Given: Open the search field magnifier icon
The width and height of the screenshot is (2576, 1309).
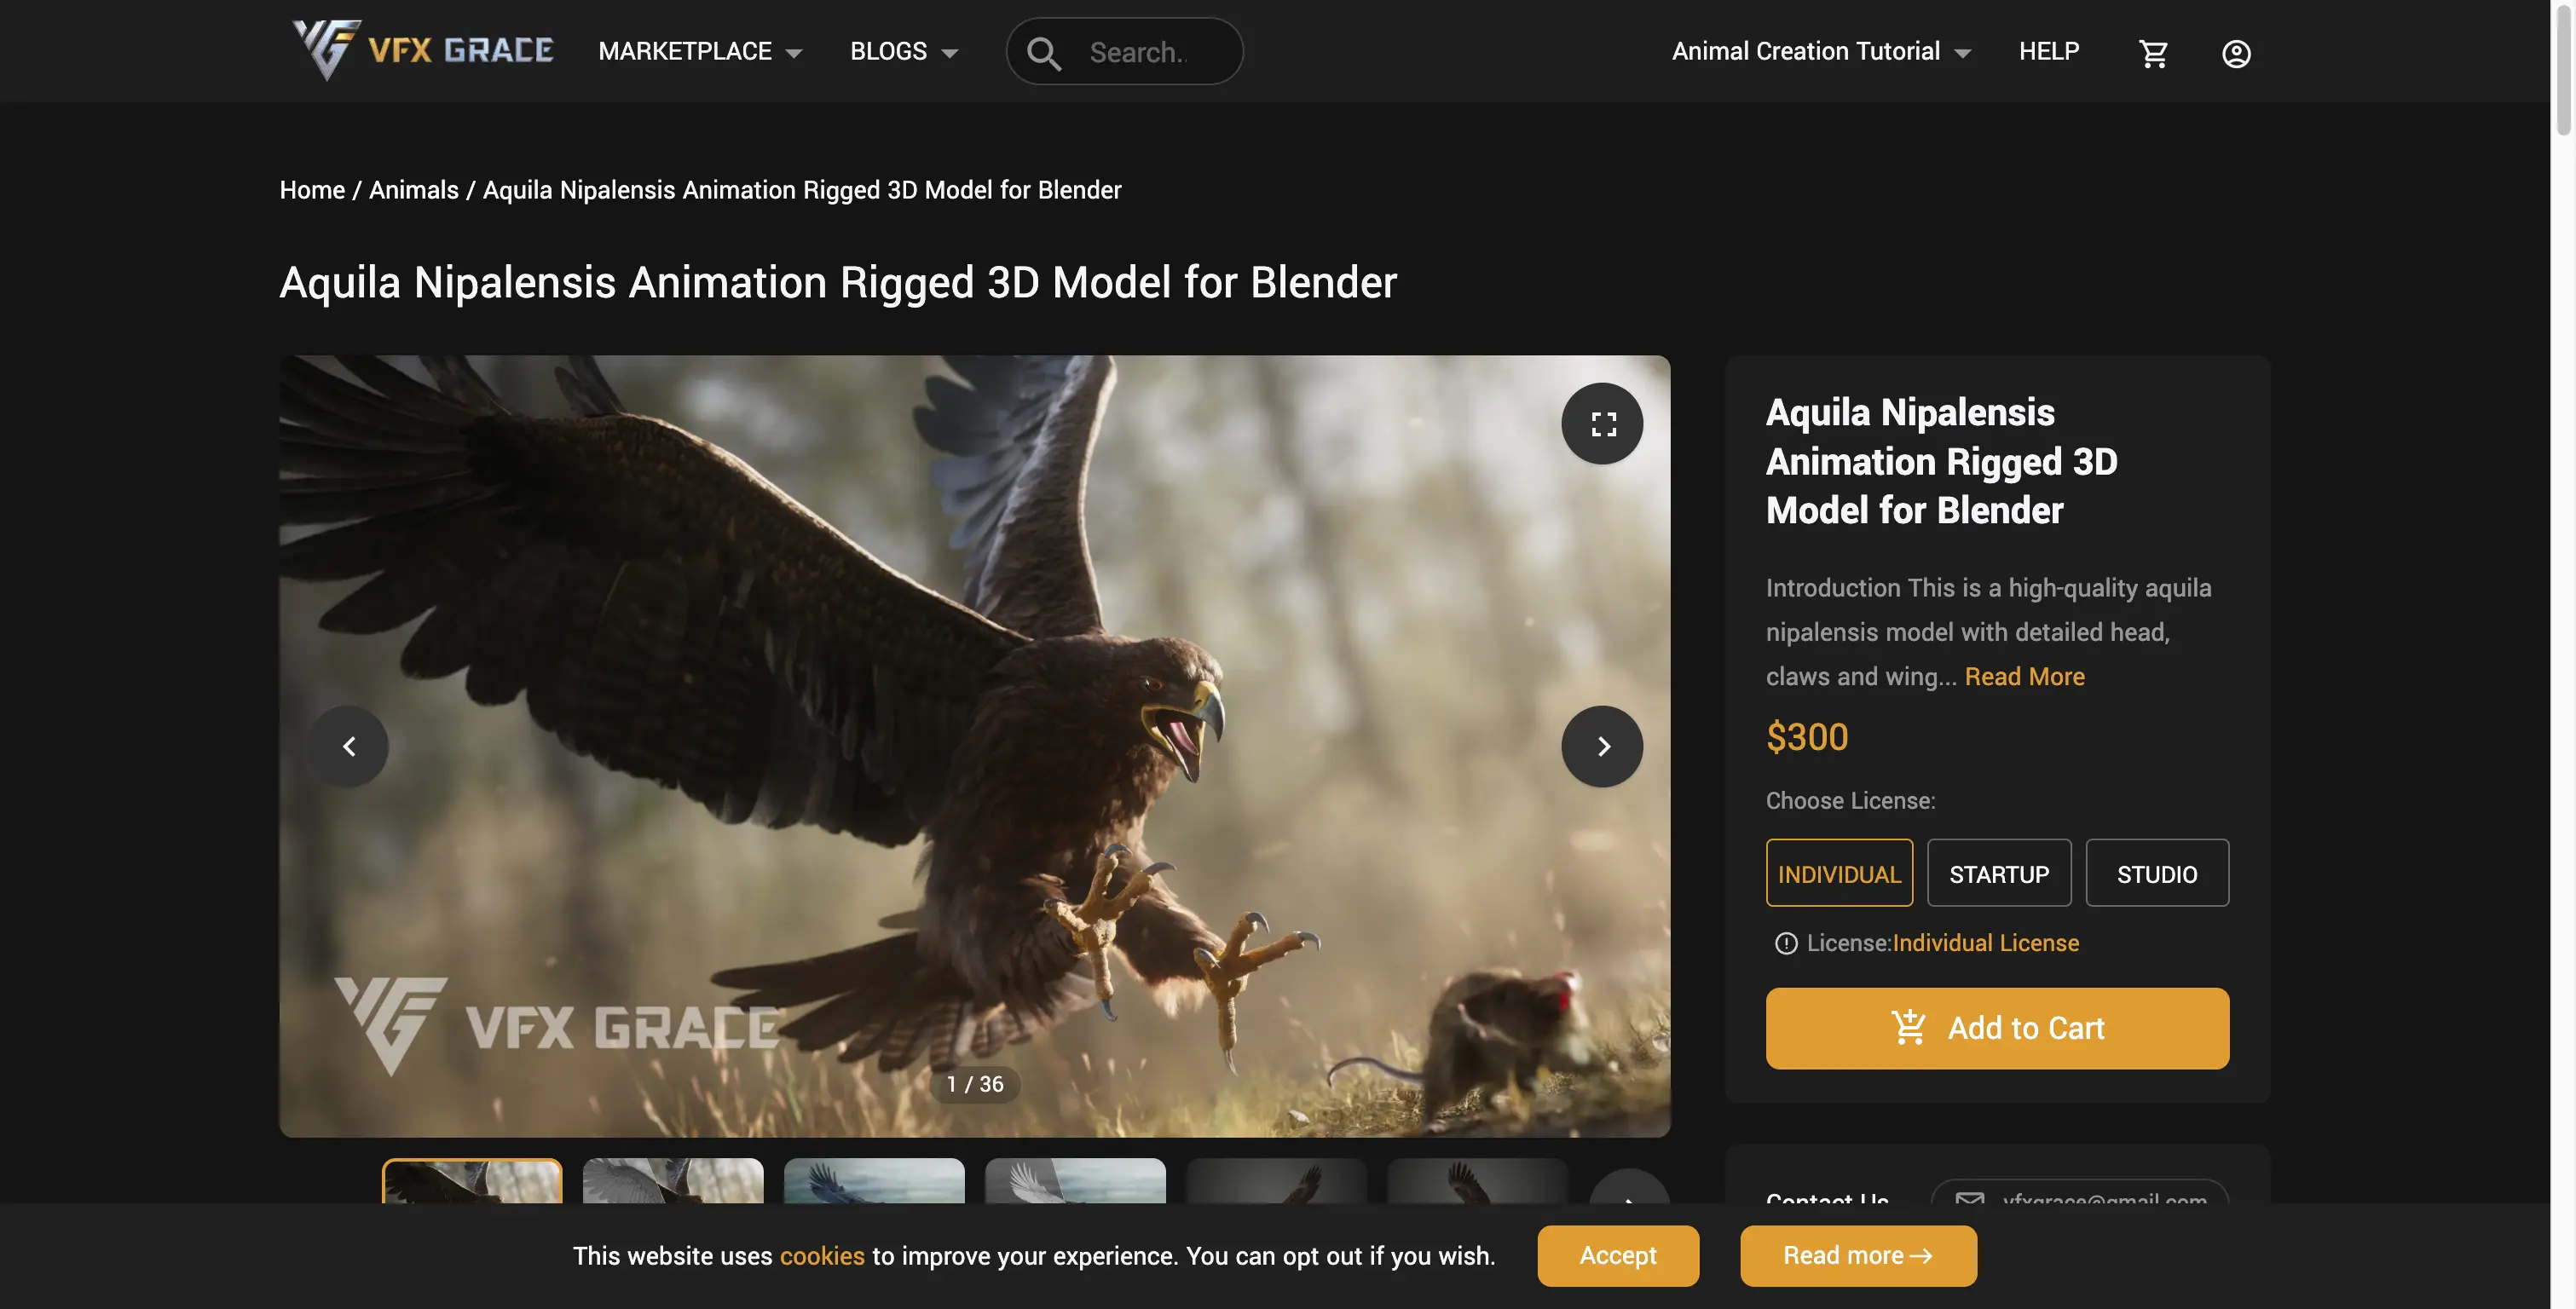Looking at the screenshot, I should pyautogui.click(x=1044, y=51).
